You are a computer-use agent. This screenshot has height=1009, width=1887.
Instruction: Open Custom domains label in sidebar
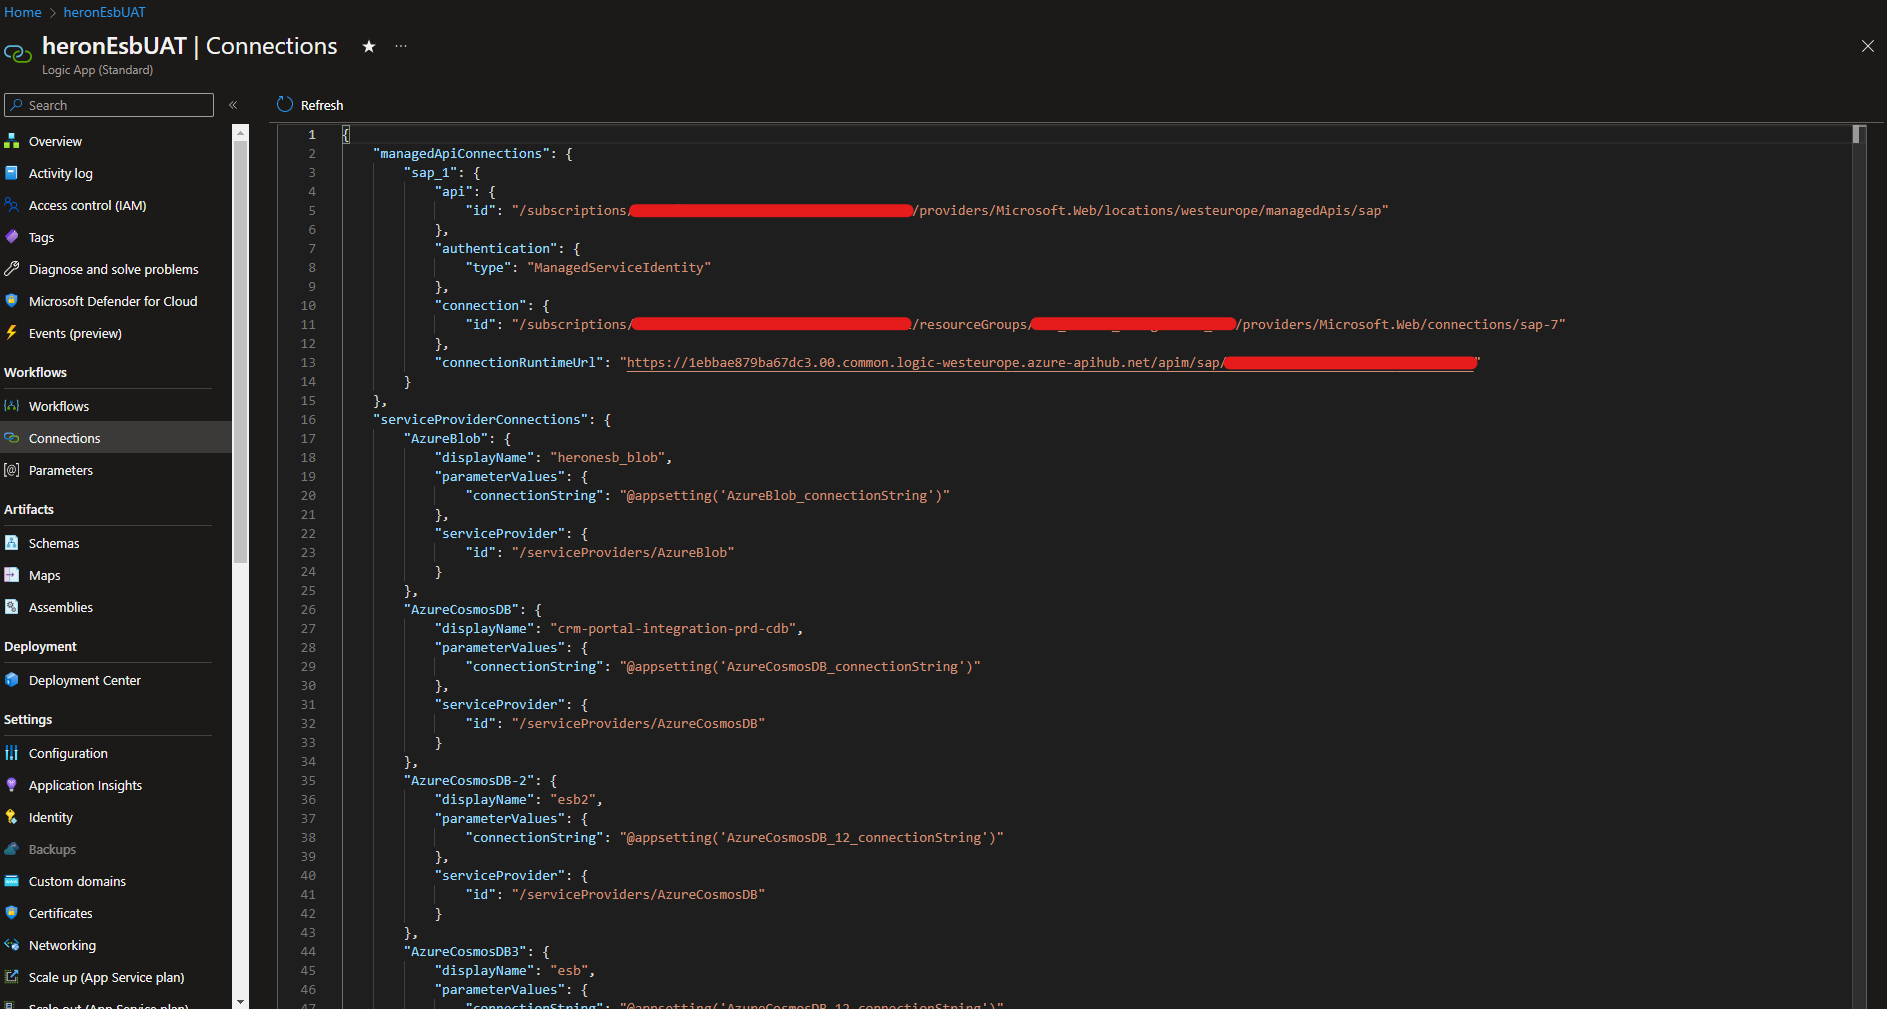click(78, 881)
